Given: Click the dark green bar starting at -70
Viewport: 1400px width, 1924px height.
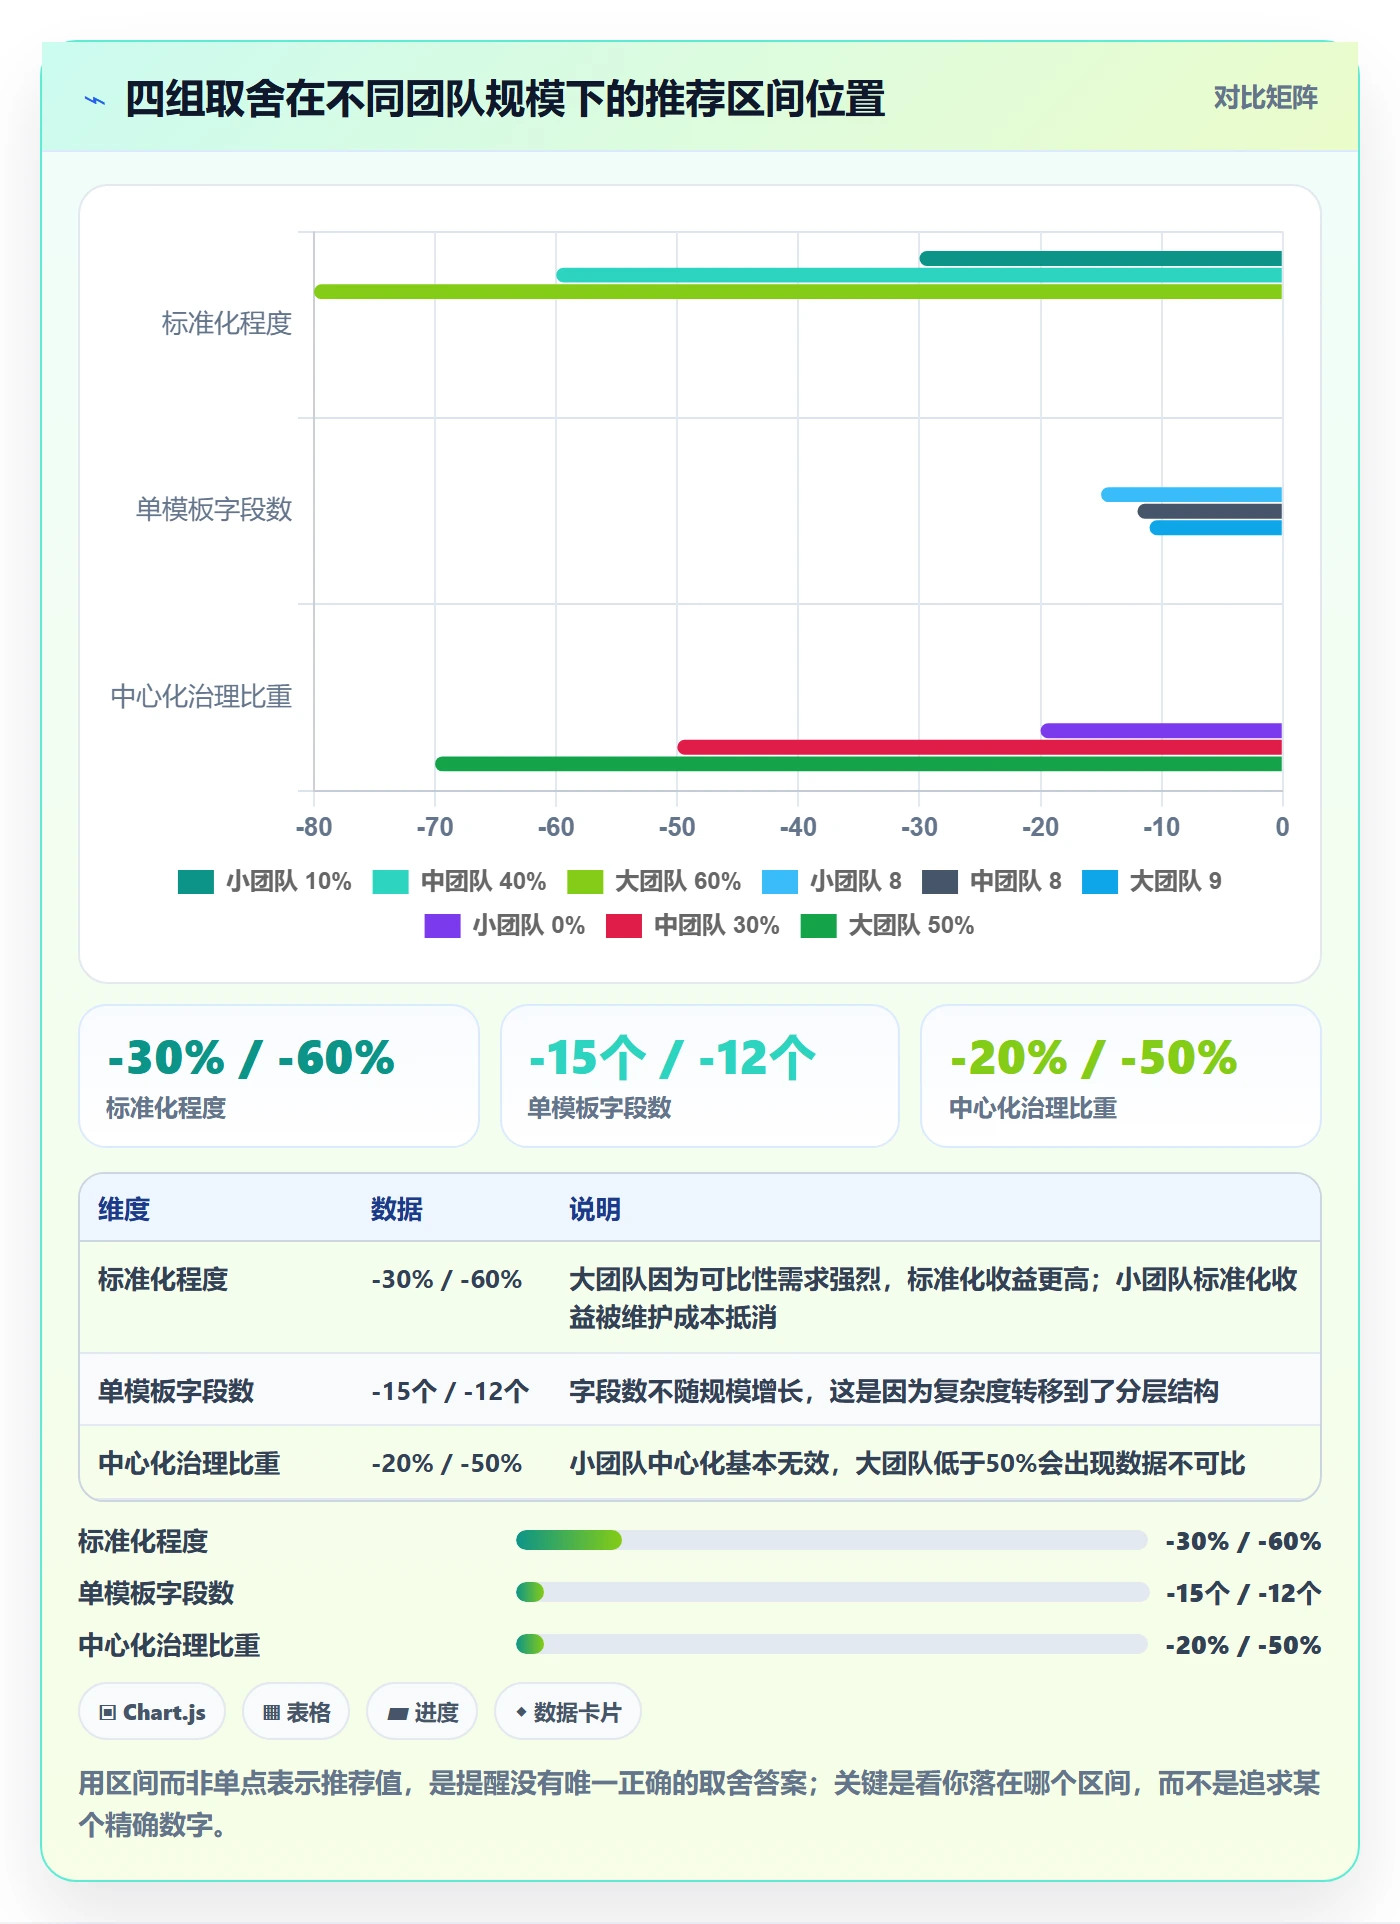Looking at the screenshot, I should (858, 764).
